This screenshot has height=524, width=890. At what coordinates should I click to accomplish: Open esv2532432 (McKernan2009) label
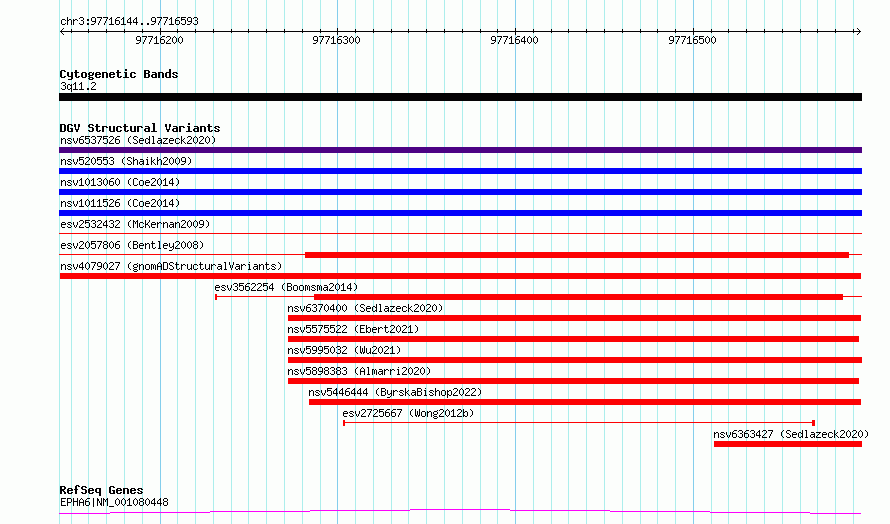[135, 224]
